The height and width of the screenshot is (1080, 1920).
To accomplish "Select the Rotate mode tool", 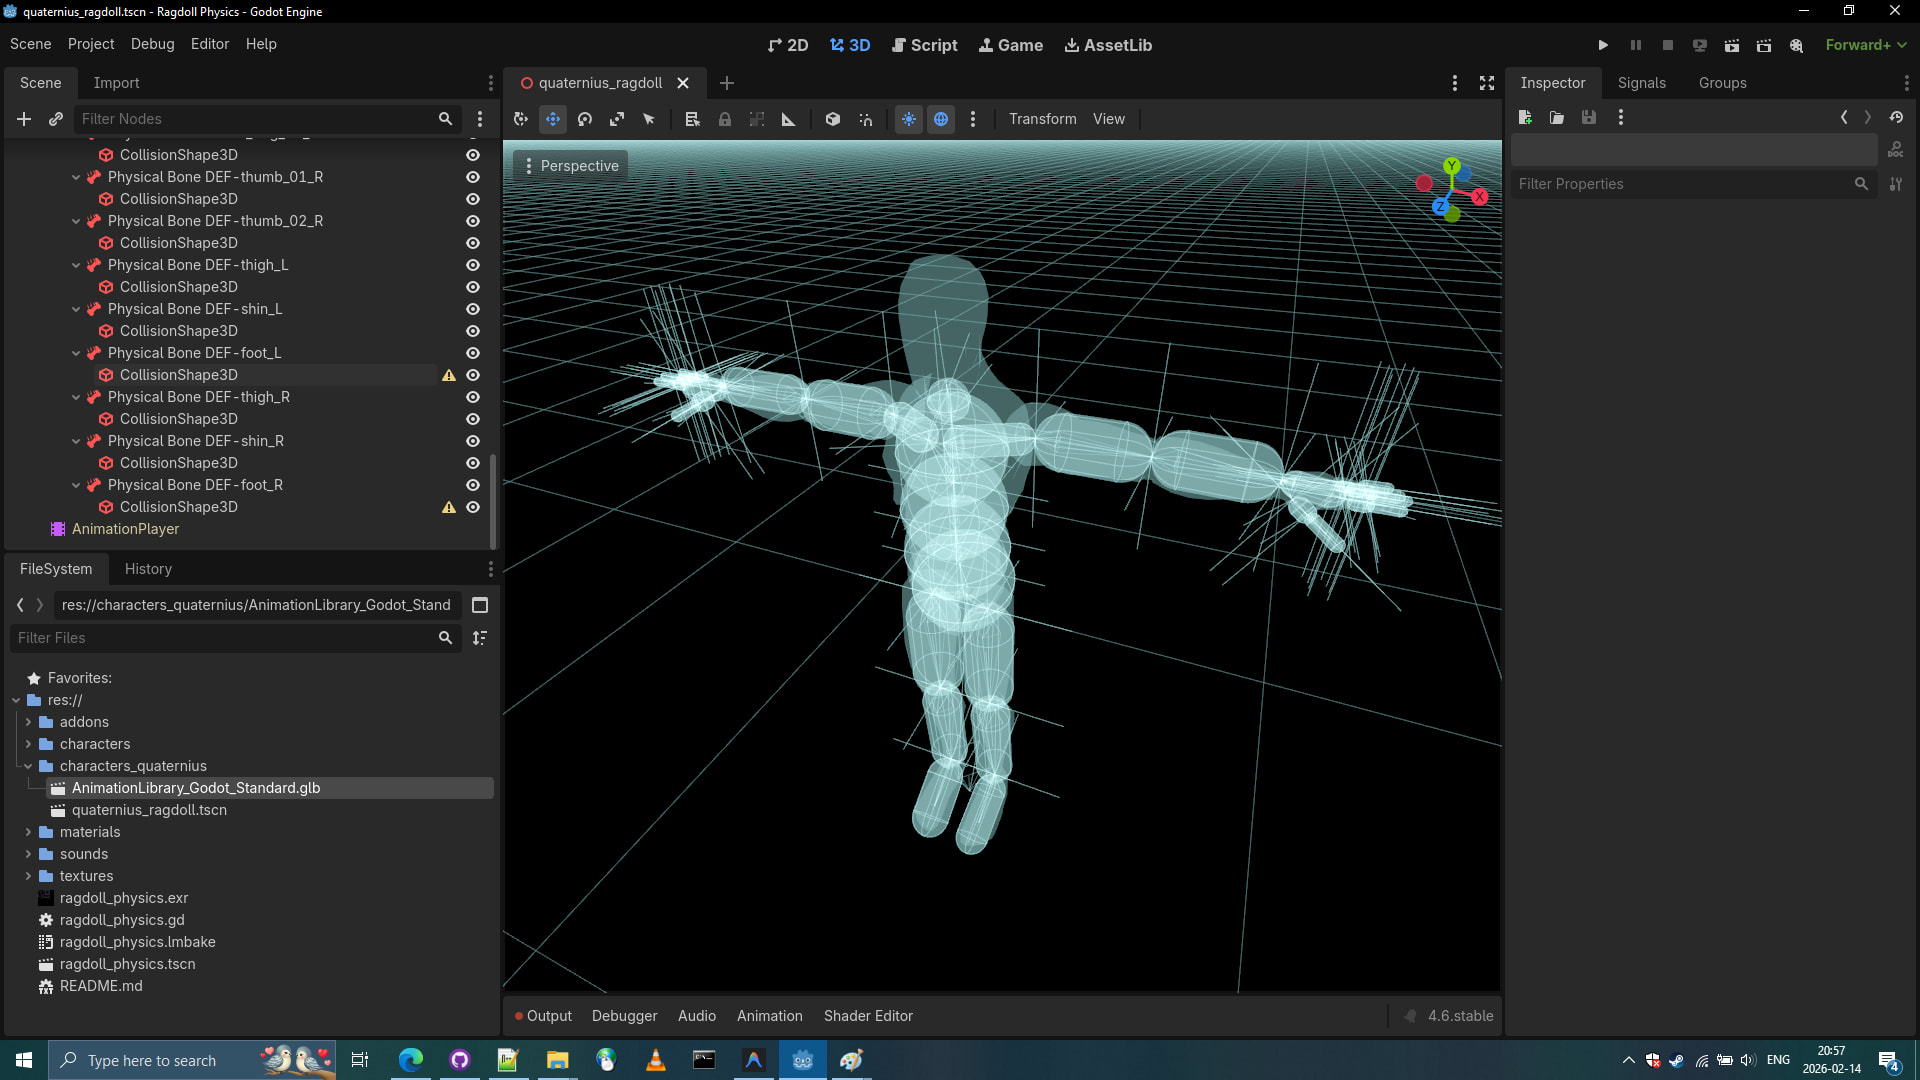I will point(585,119).
